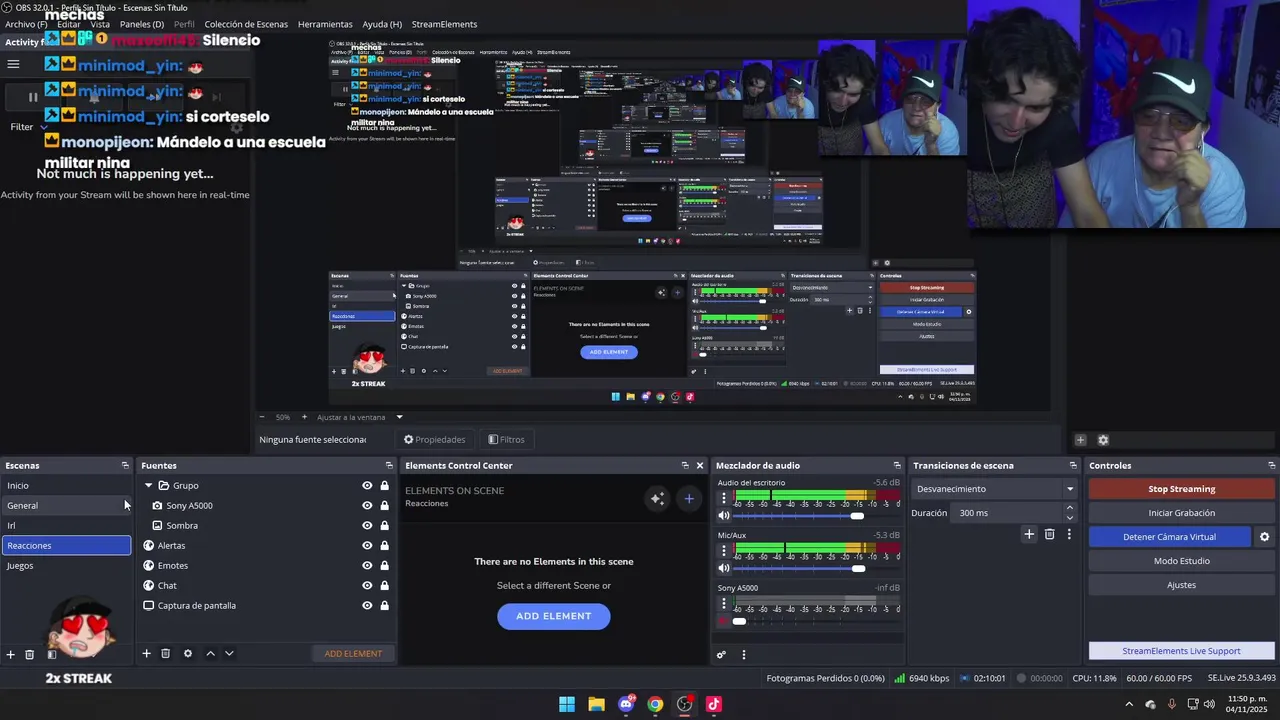Remove the scene transition with trash icon

tap(1049, 534)
